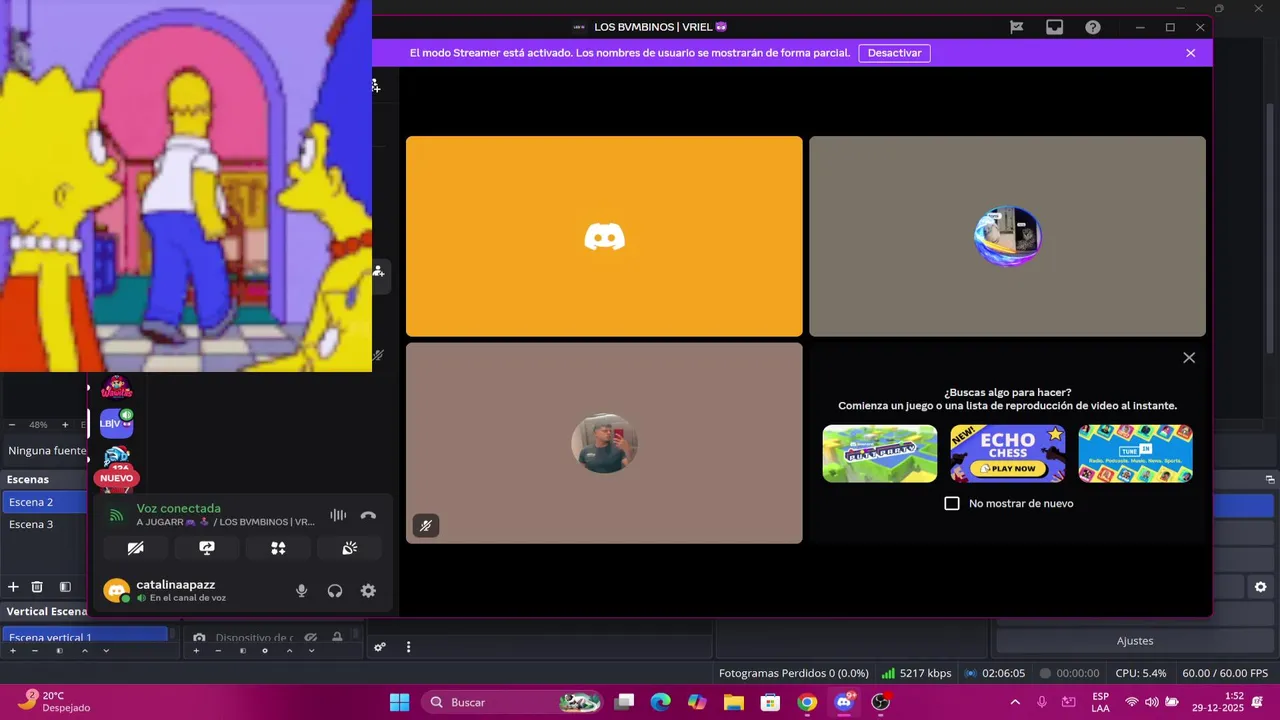The height and width of the screenshot is (720, 1280).
Task: Open the LB|V server icon
Action: click(116, 423)
